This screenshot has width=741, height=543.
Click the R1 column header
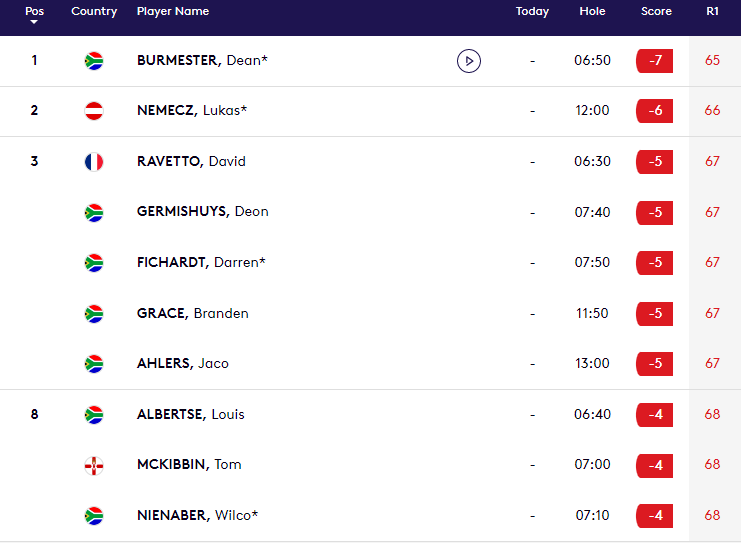(x=712, y=12)
